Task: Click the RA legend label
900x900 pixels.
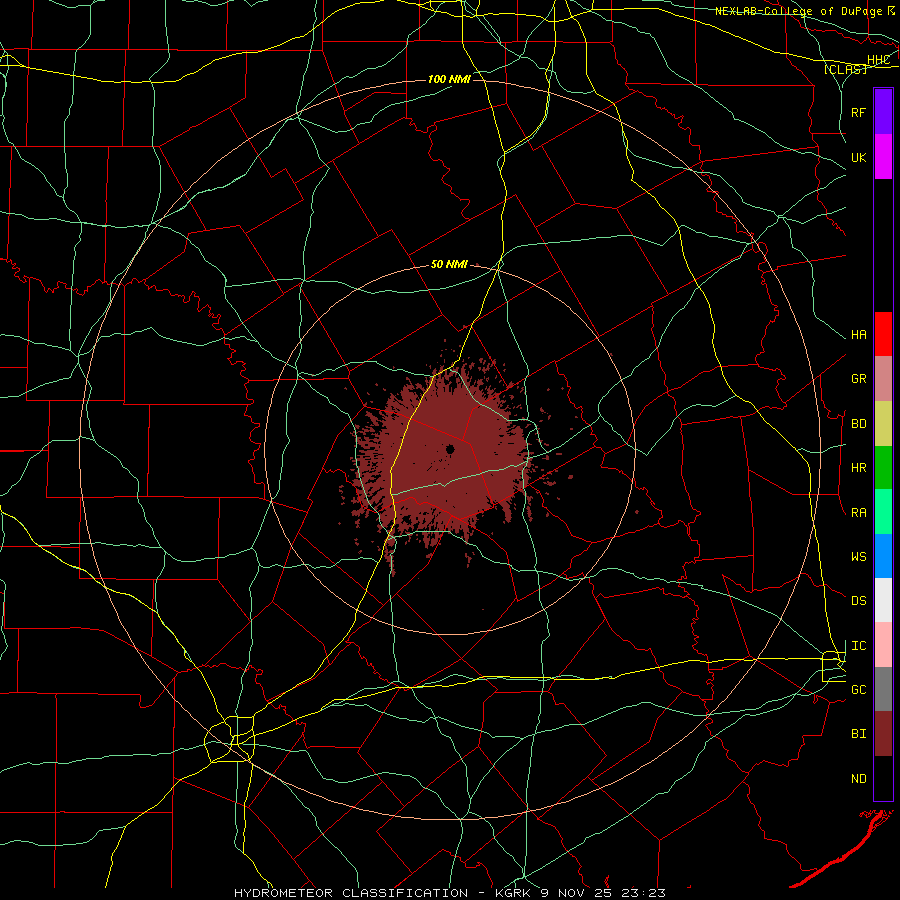Action: pos(858,513)
